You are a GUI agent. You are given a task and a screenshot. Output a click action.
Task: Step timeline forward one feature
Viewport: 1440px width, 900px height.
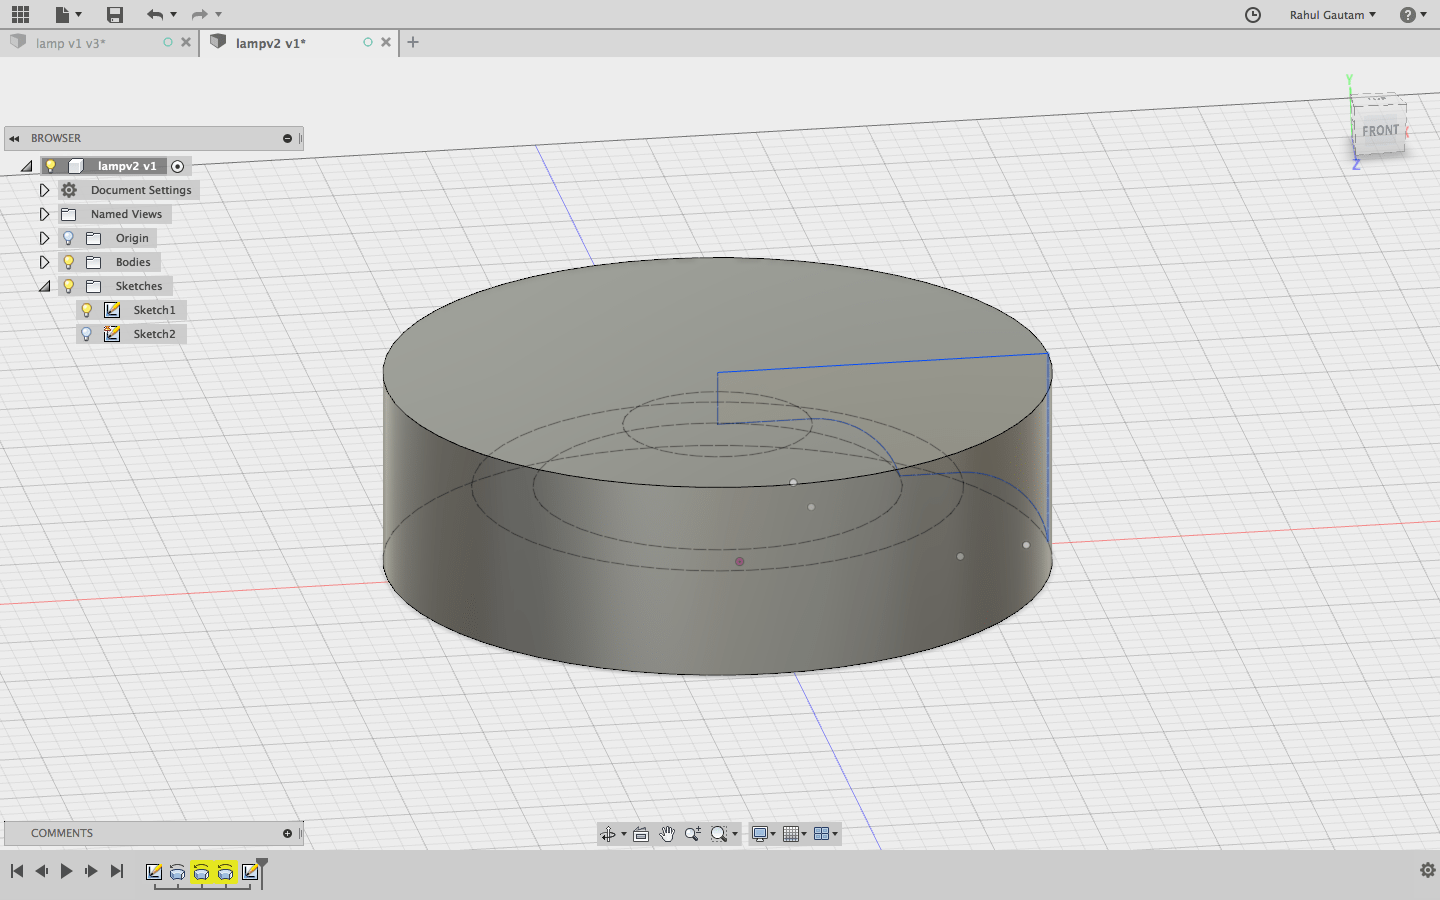click(91, 871)
